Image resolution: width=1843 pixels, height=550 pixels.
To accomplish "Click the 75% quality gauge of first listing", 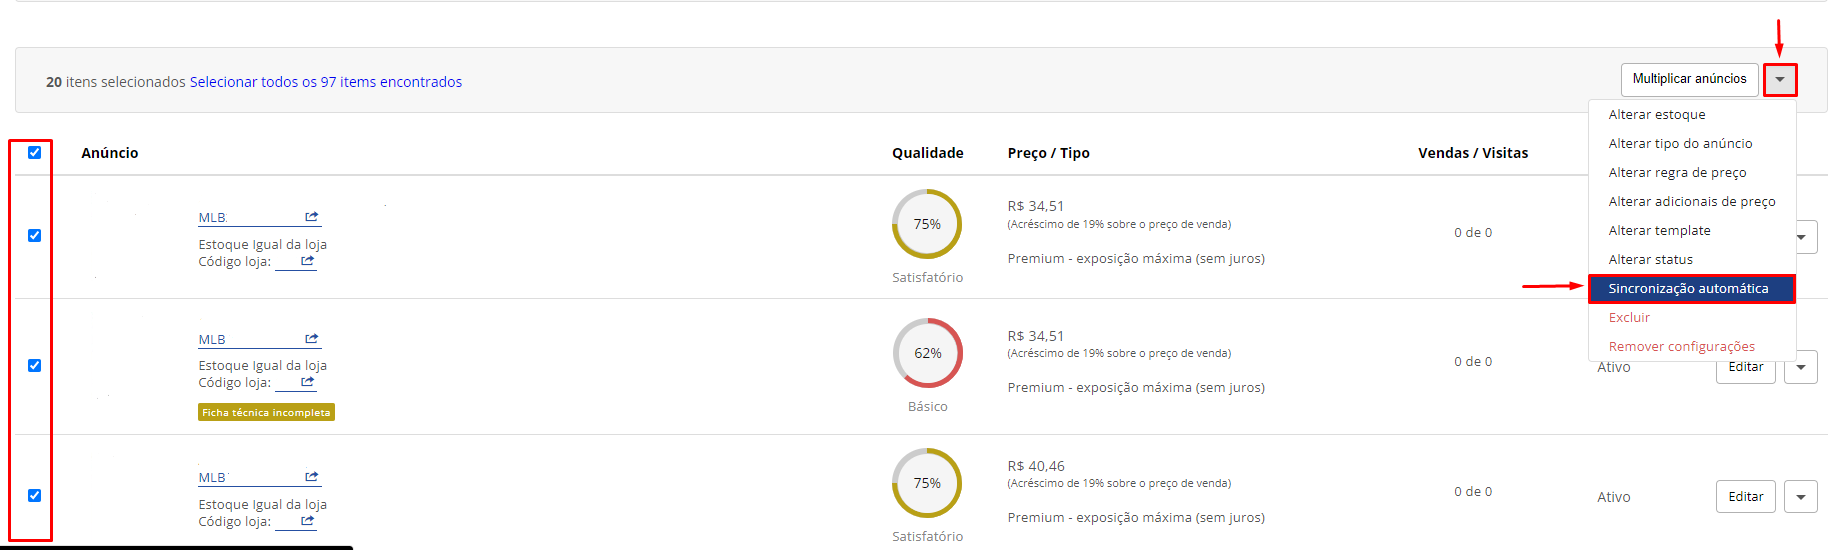I will [x=927, y=224].
